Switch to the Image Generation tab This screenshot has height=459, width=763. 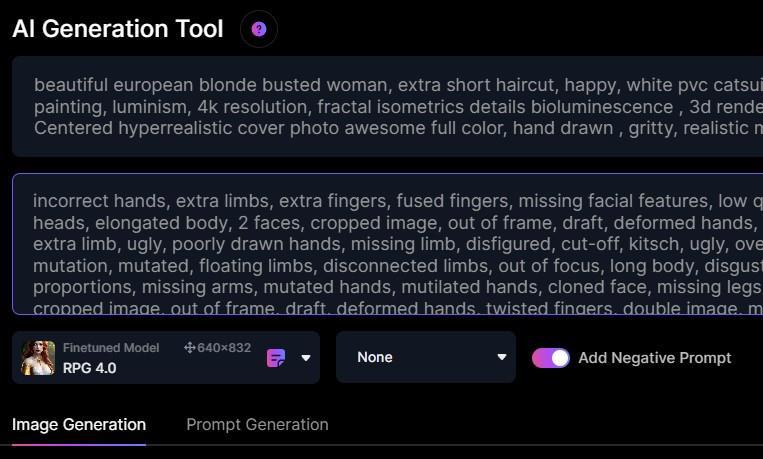coord(79,424)
